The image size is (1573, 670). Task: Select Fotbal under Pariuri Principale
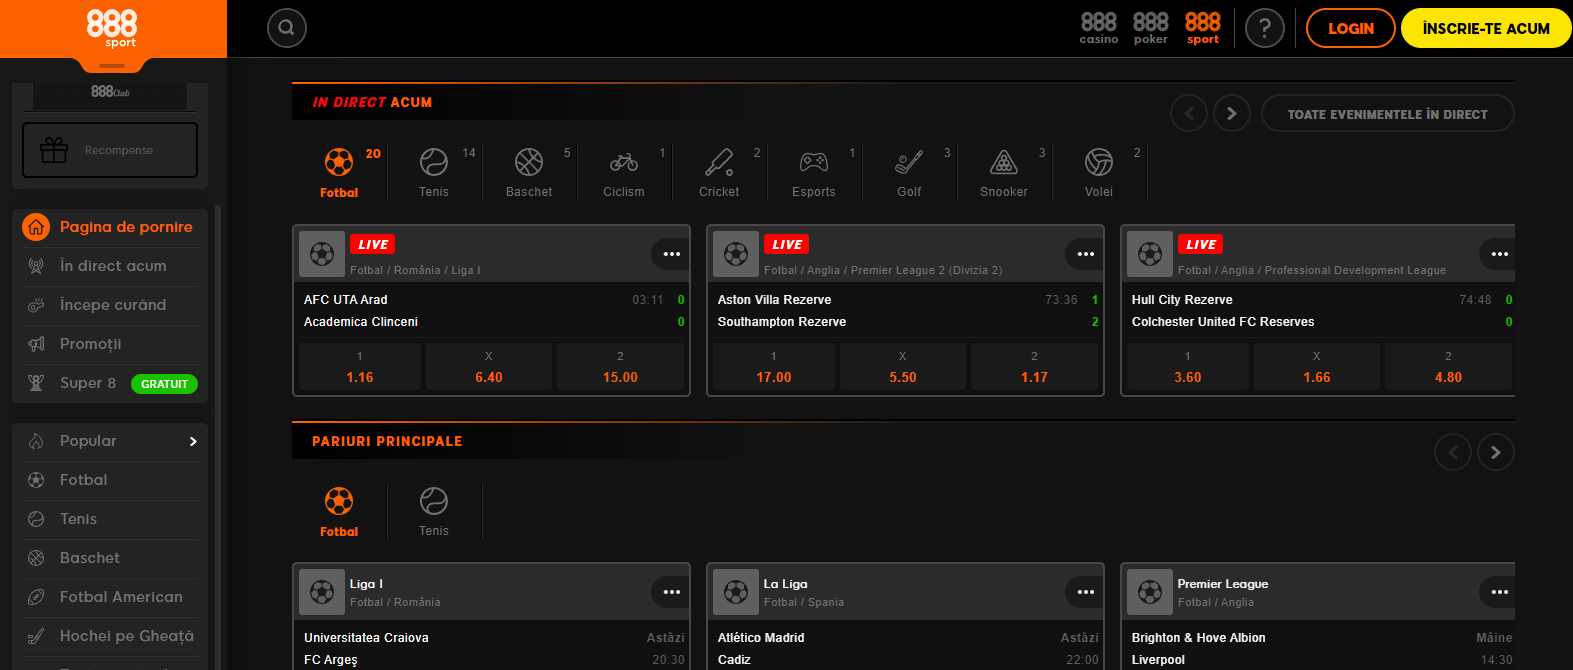(x=339, y=511)
